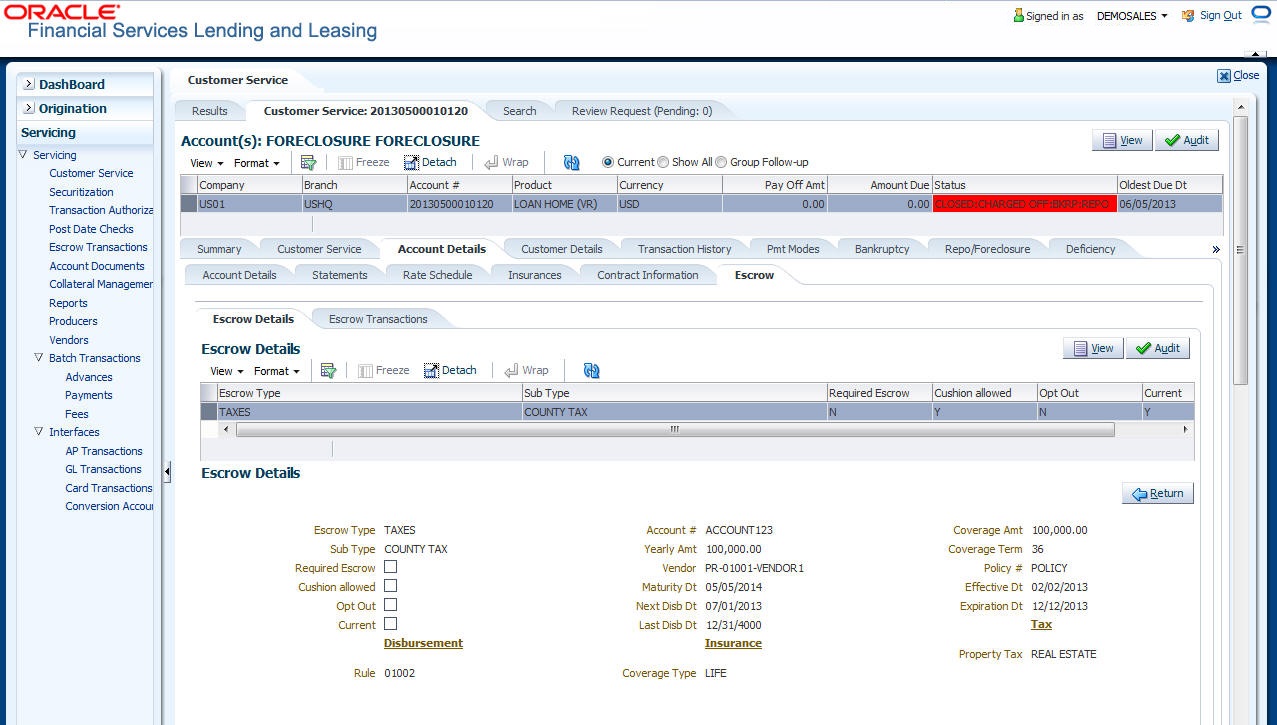The image size is (1277, 725).
Task: Toggle the Cushion allowed checkbox
Action: [x=391, y=586]
